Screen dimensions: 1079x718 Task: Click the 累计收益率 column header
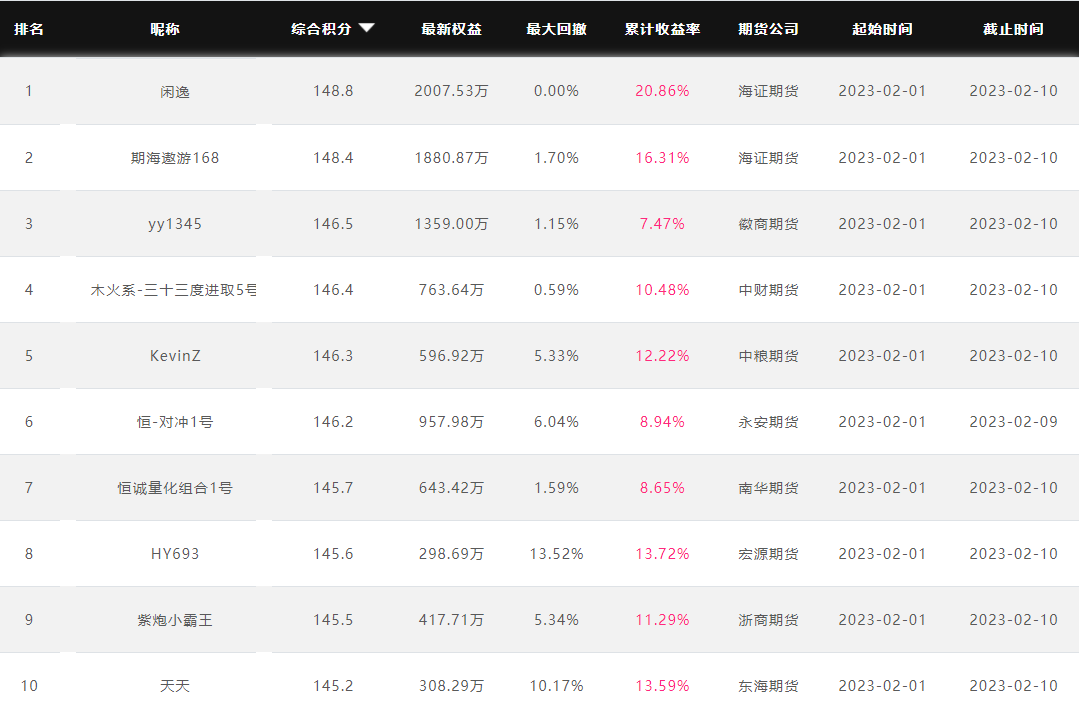point(662,29)
